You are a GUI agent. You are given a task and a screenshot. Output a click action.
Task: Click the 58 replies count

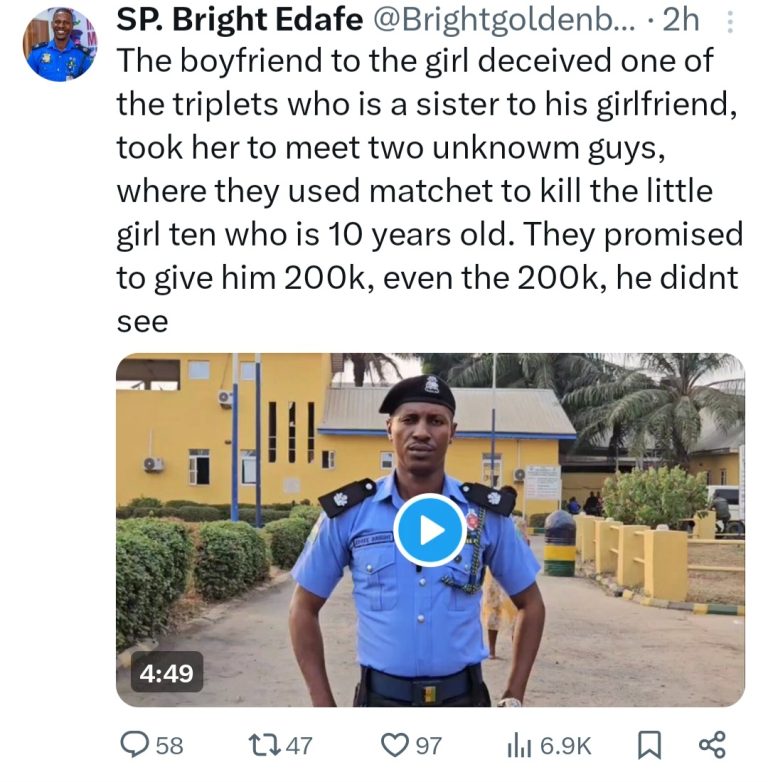[x=170, y=745]
